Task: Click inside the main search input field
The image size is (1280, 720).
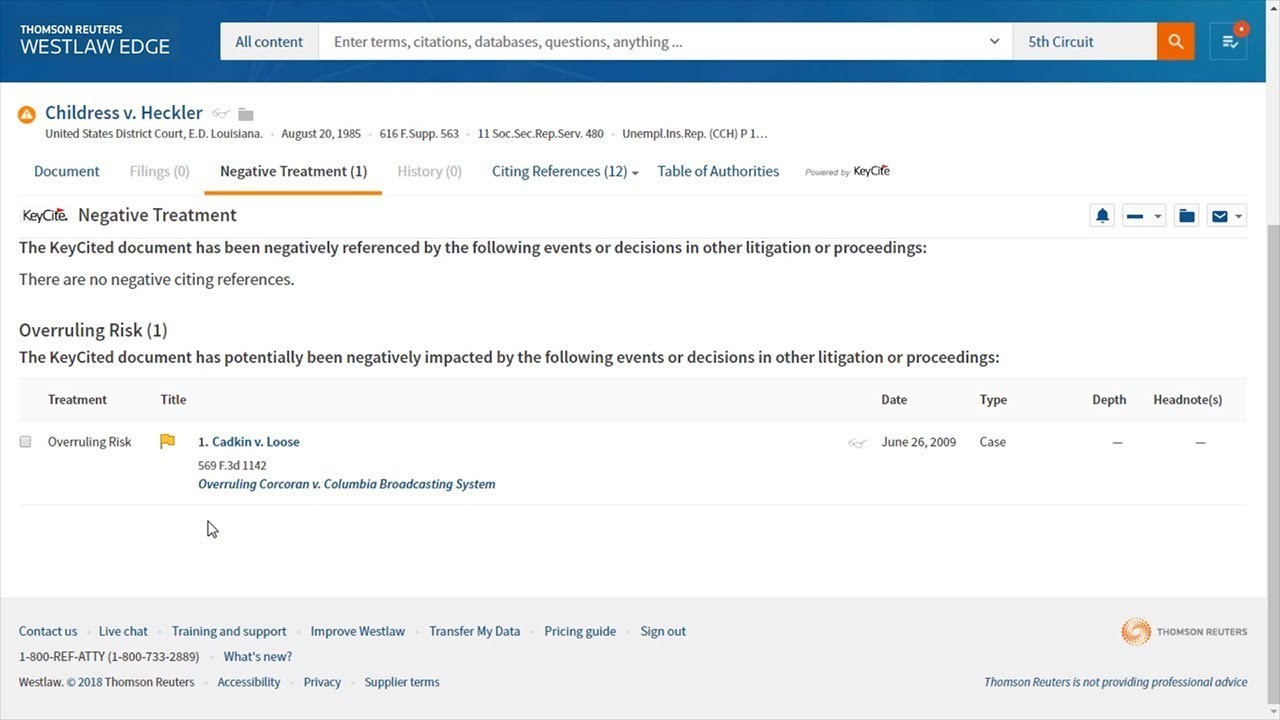Action: 650,42
